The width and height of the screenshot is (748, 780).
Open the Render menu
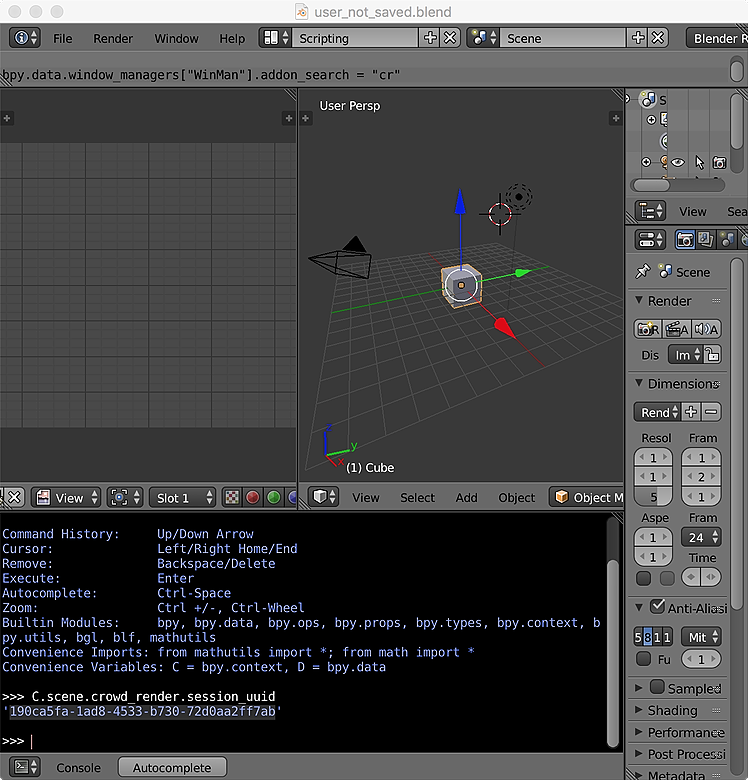tap(113, 38)
